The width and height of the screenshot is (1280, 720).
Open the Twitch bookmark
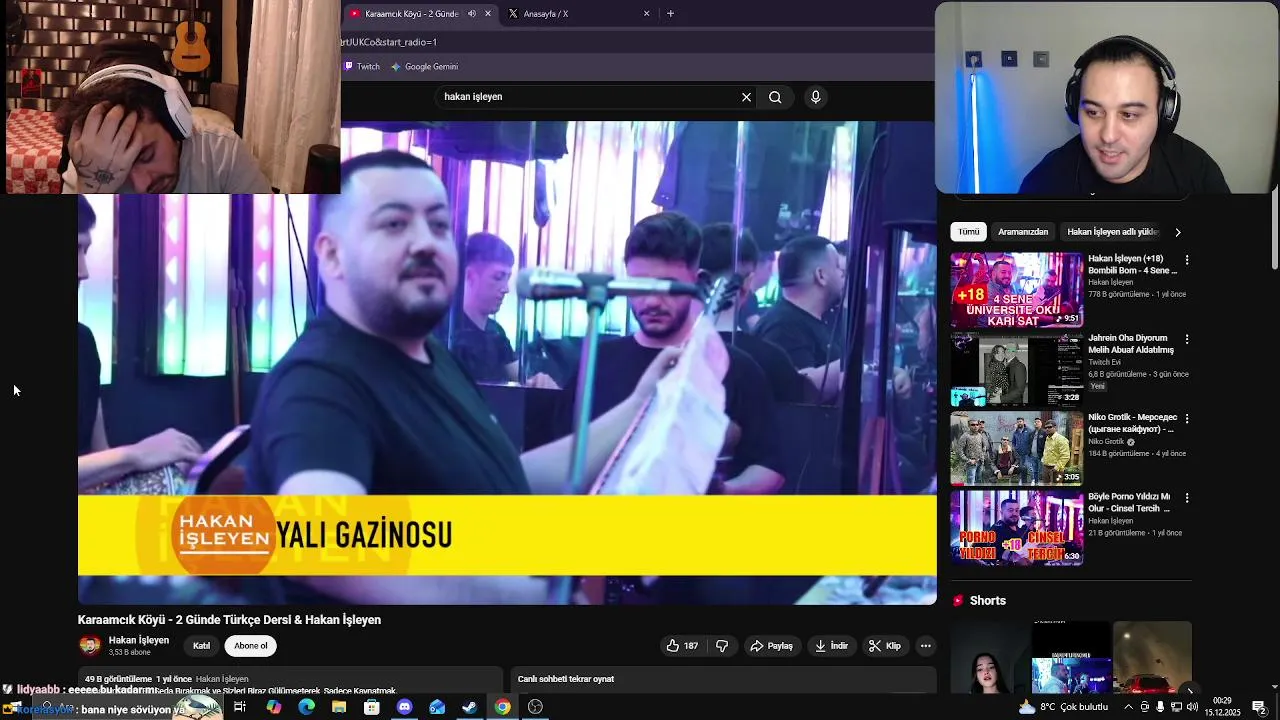(362, 67)
